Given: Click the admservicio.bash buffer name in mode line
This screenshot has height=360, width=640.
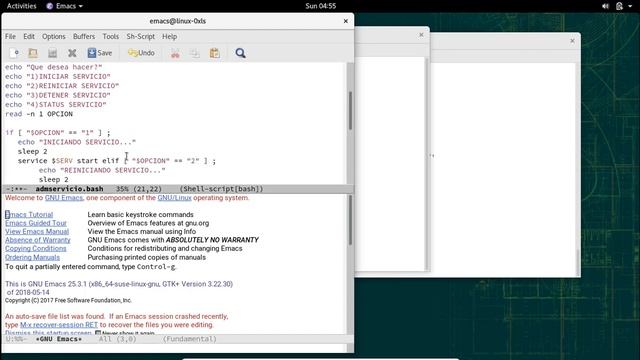Looking at the screenshot, I should (69, 189).
